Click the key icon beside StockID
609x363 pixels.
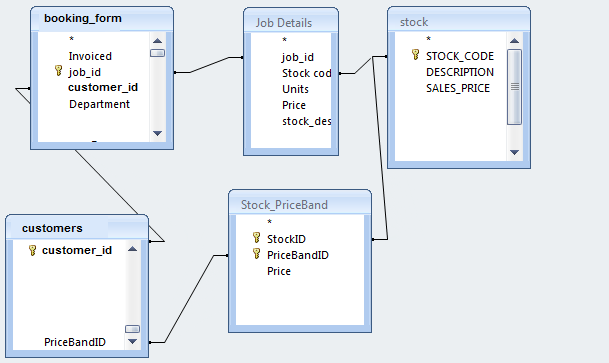click(x=256, y=238)
